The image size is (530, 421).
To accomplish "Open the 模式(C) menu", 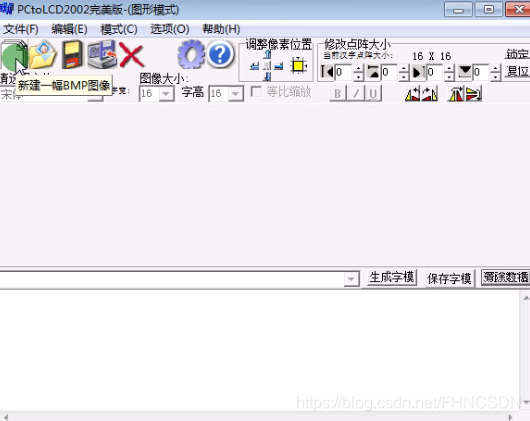I will tap(119, 29).
